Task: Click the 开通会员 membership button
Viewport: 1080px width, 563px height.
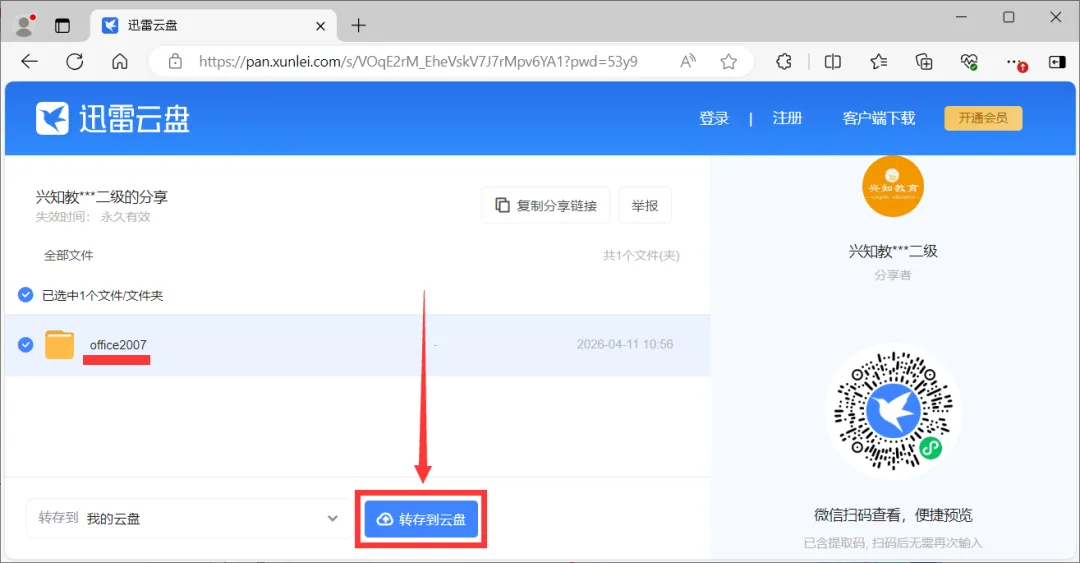Action: click(983, 118)
